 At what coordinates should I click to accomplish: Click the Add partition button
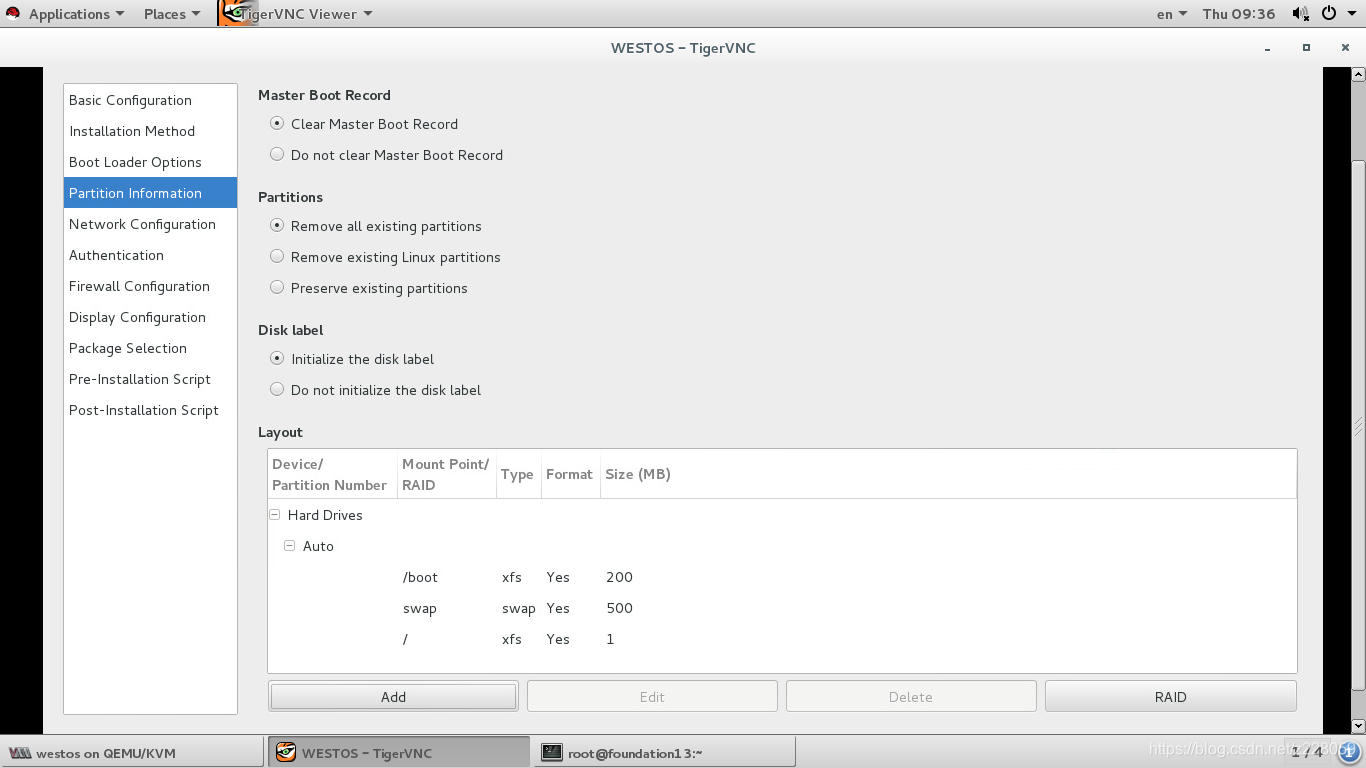coord(393,697)
